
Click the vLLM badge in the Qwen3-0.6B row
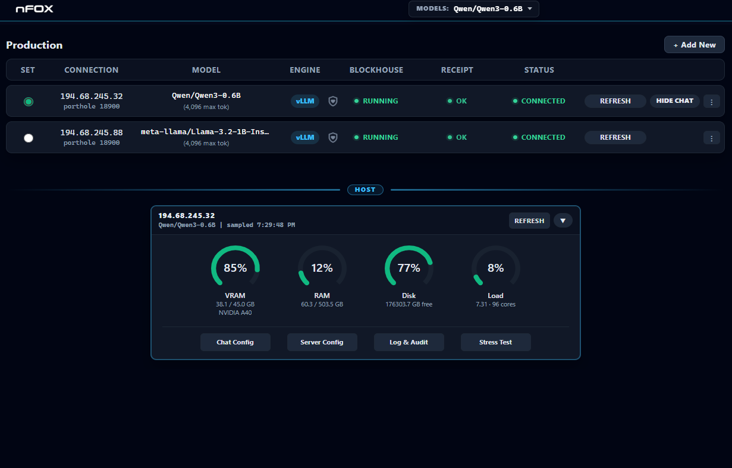click(305, 101)
